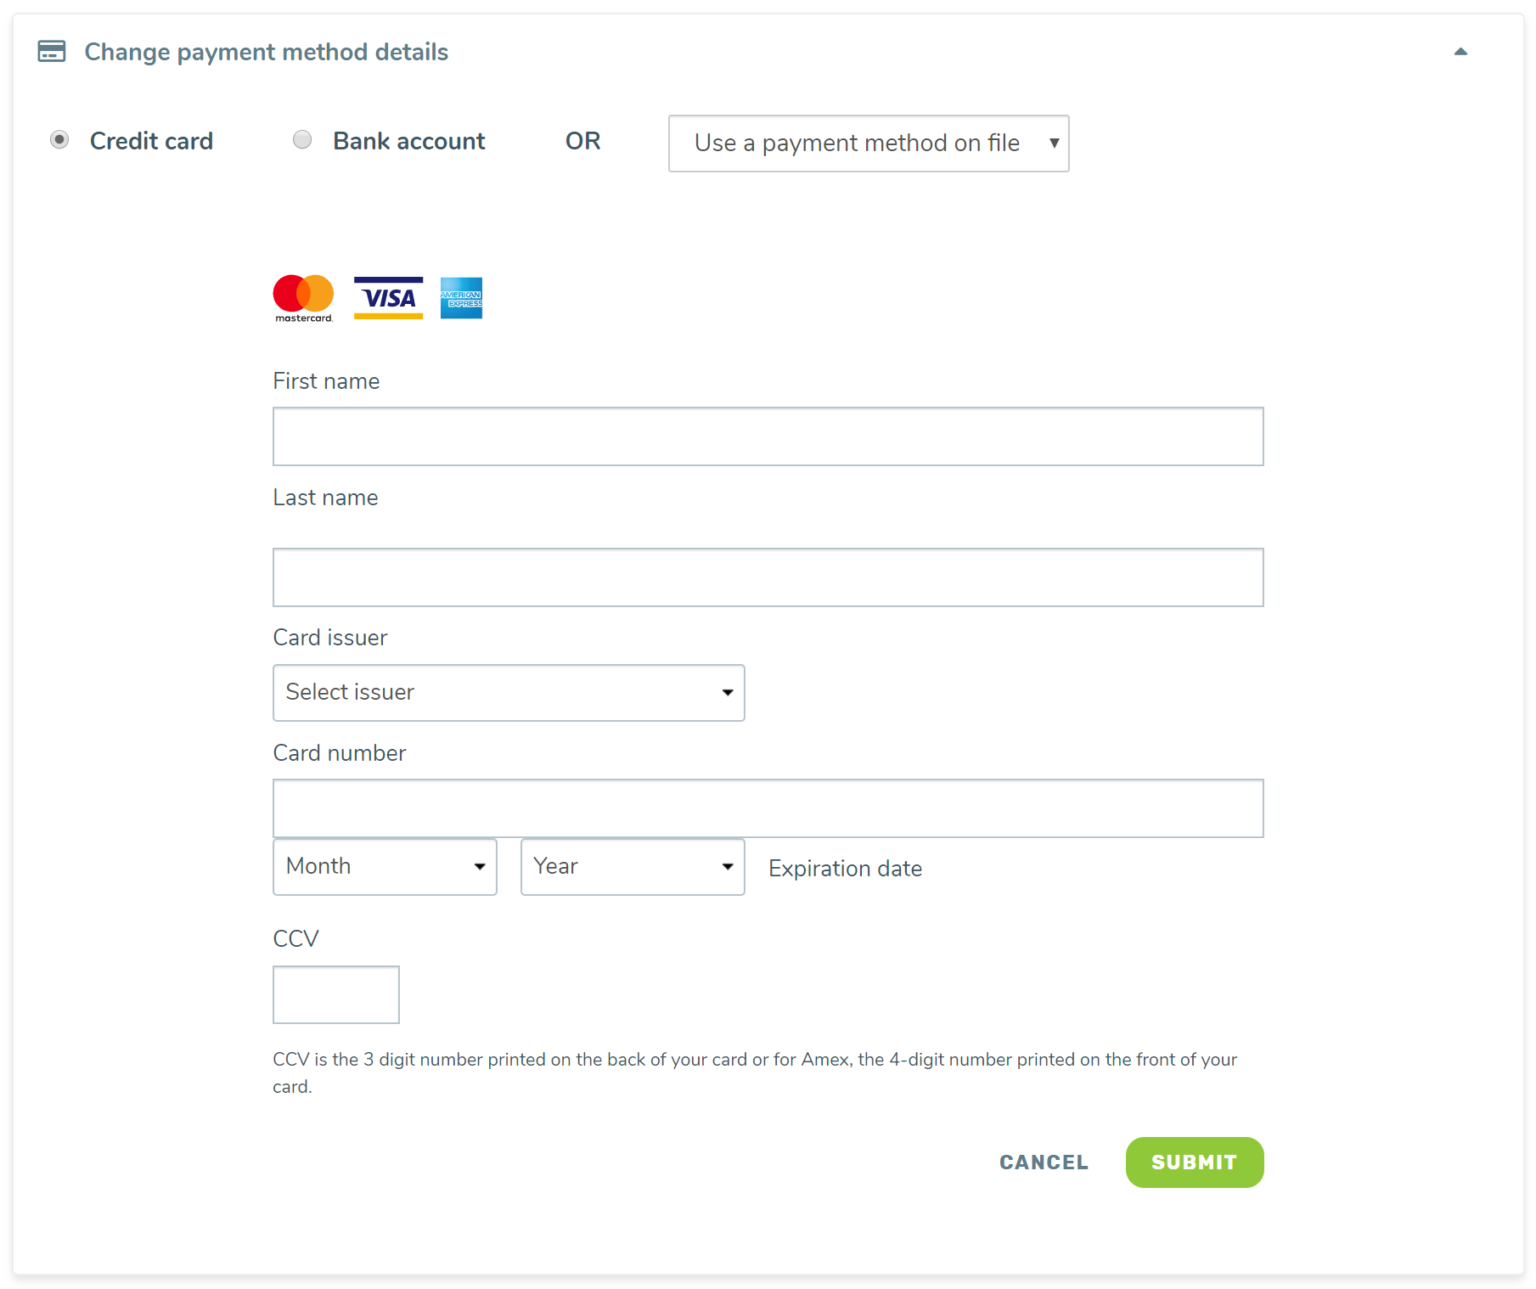Open the Use a payment method on file dropdown
The height and width of the screenshot is (1289, 1536).
(868, 143)
